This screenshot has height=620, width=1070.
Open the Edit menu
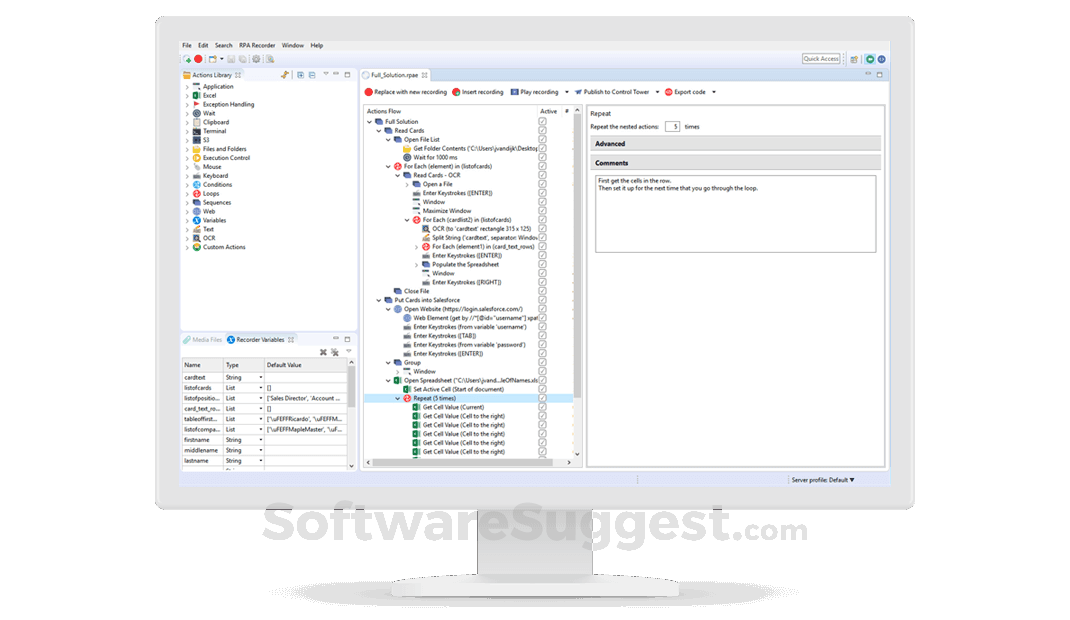(203, 45)
